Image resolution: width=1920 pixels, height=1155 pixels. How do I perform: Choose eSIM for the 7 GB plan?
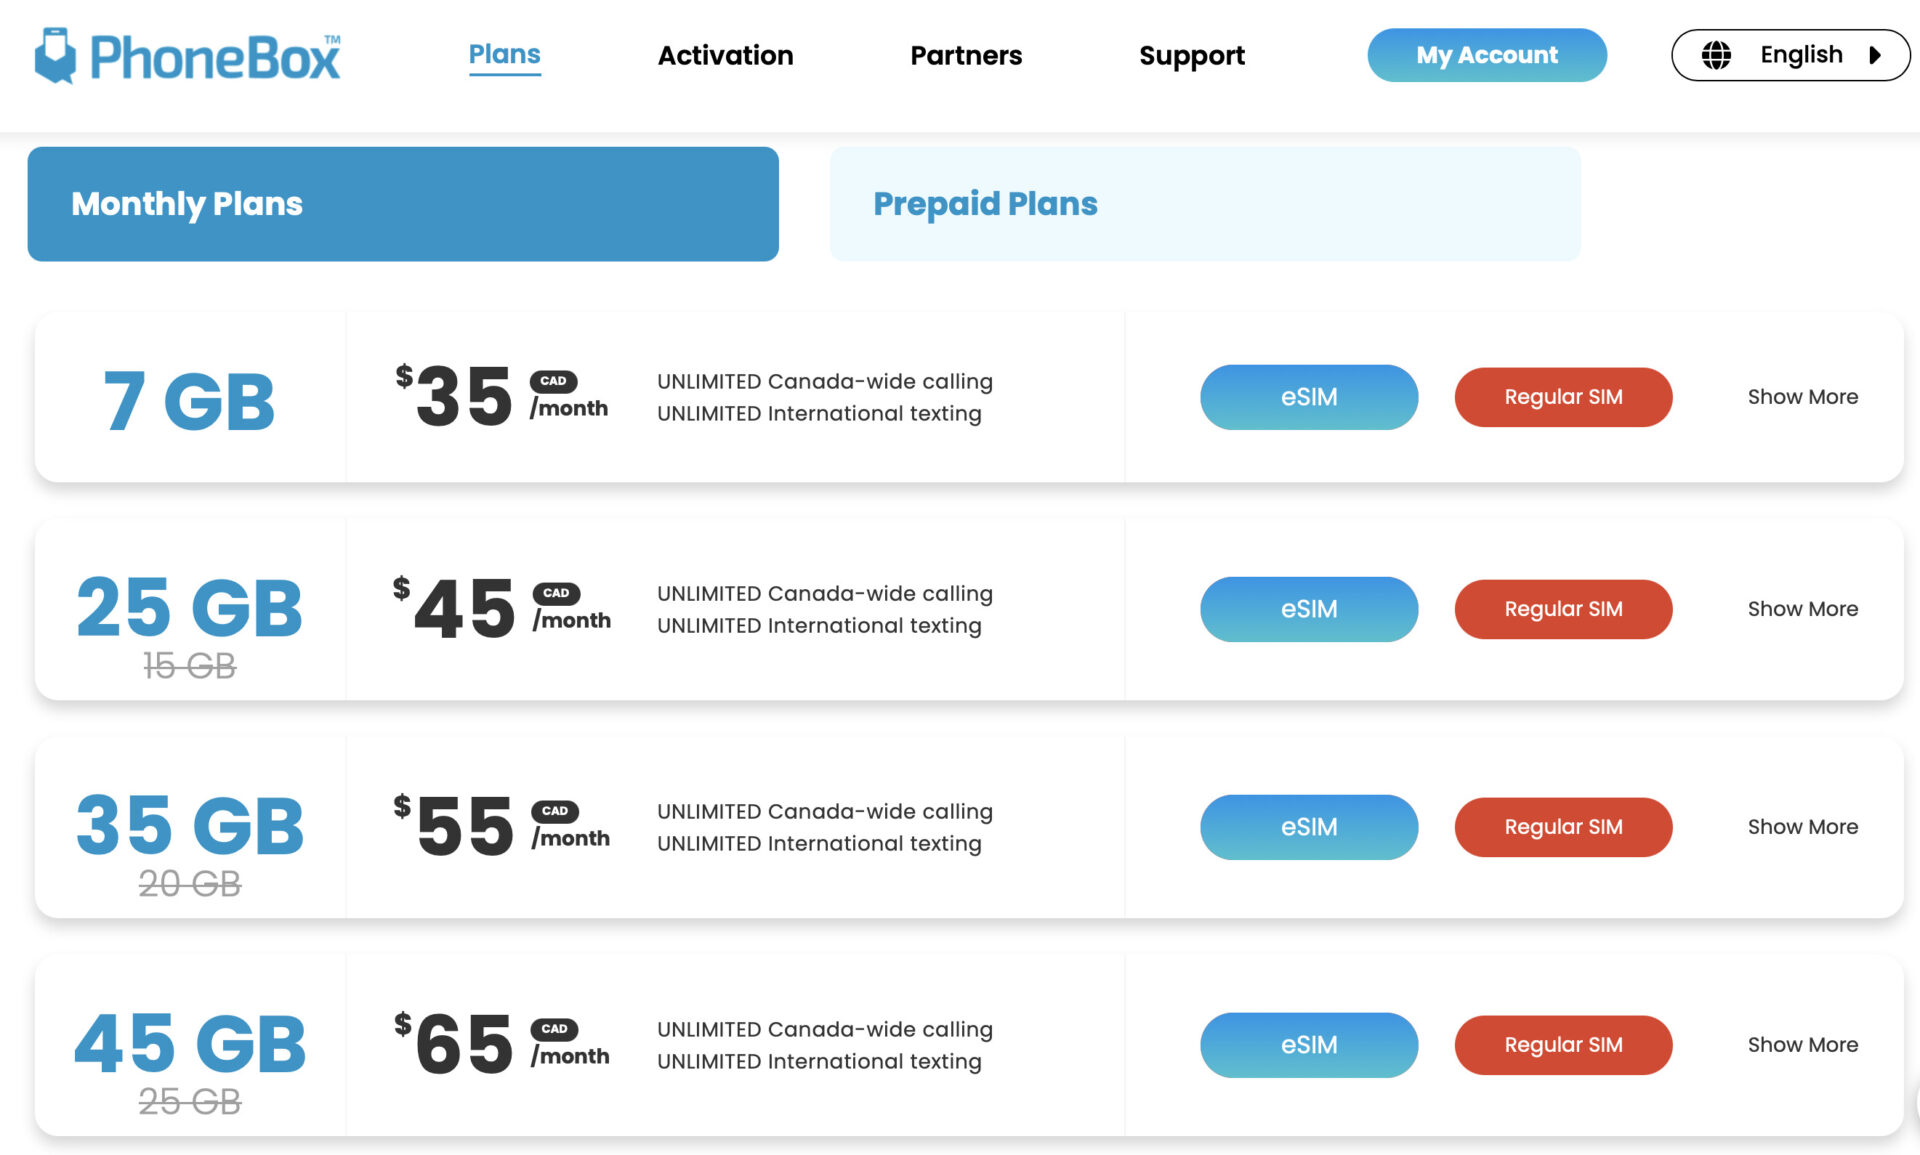coord(1308,397)
